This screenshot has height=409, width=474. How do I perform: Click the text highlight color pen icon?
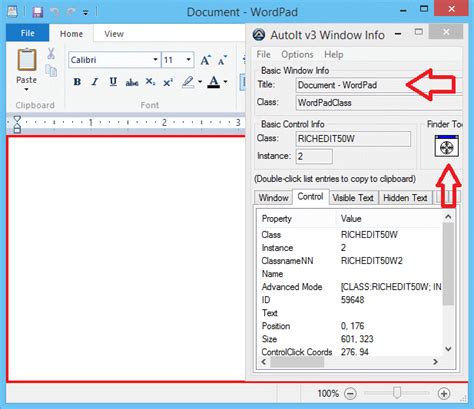[x=188, y=82]
